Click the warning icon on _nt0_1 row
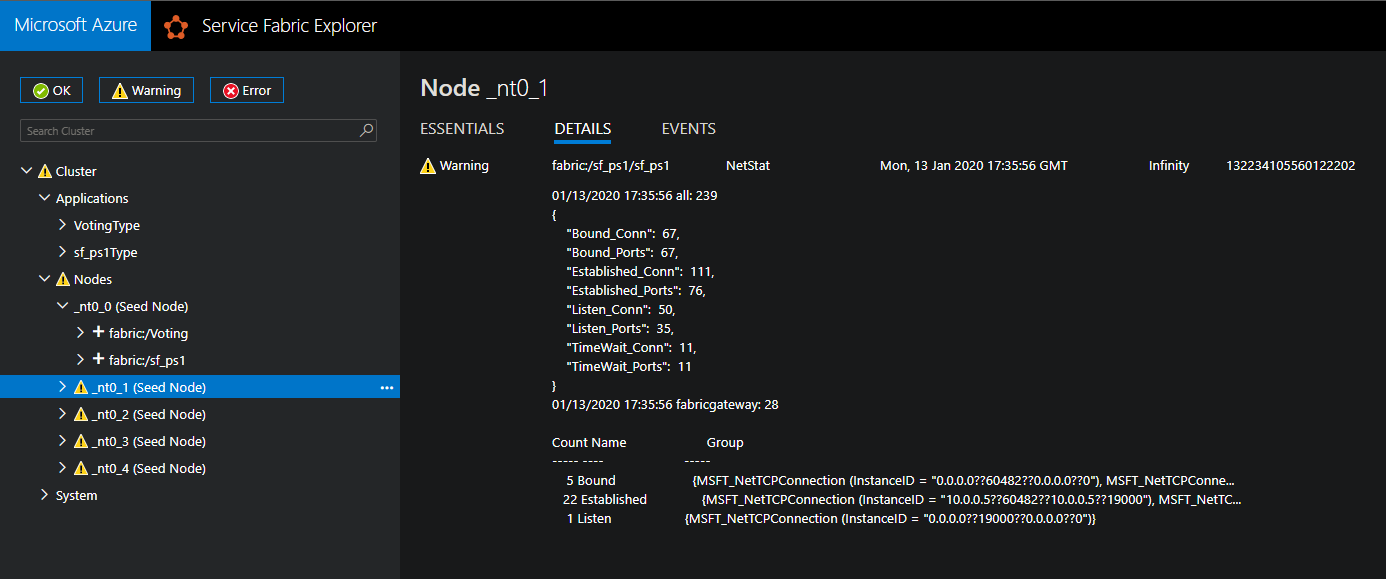 tap(81, 388)
